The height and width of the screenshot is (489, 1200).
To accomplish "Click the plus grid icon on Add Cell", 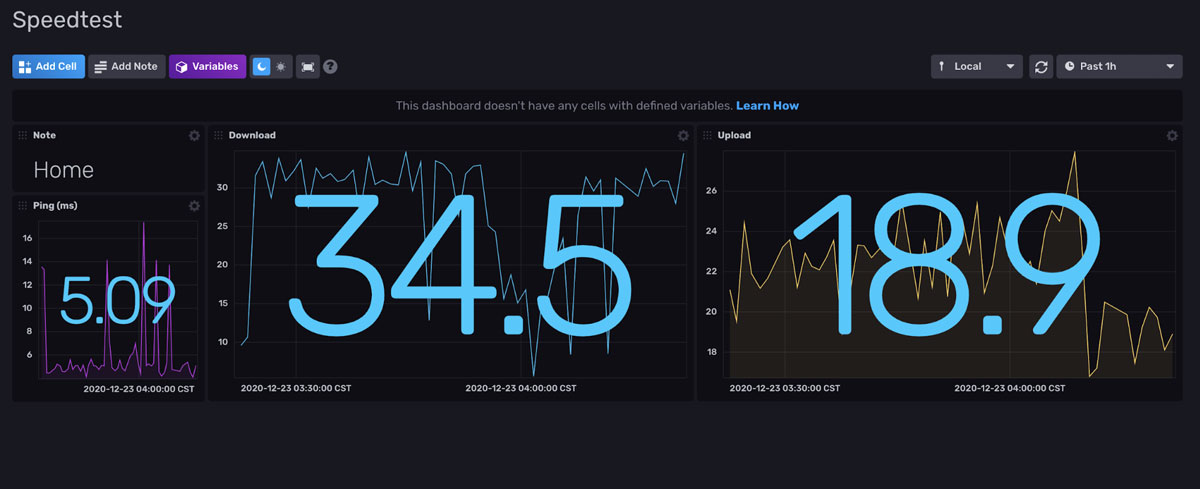I will coord(25,67).
